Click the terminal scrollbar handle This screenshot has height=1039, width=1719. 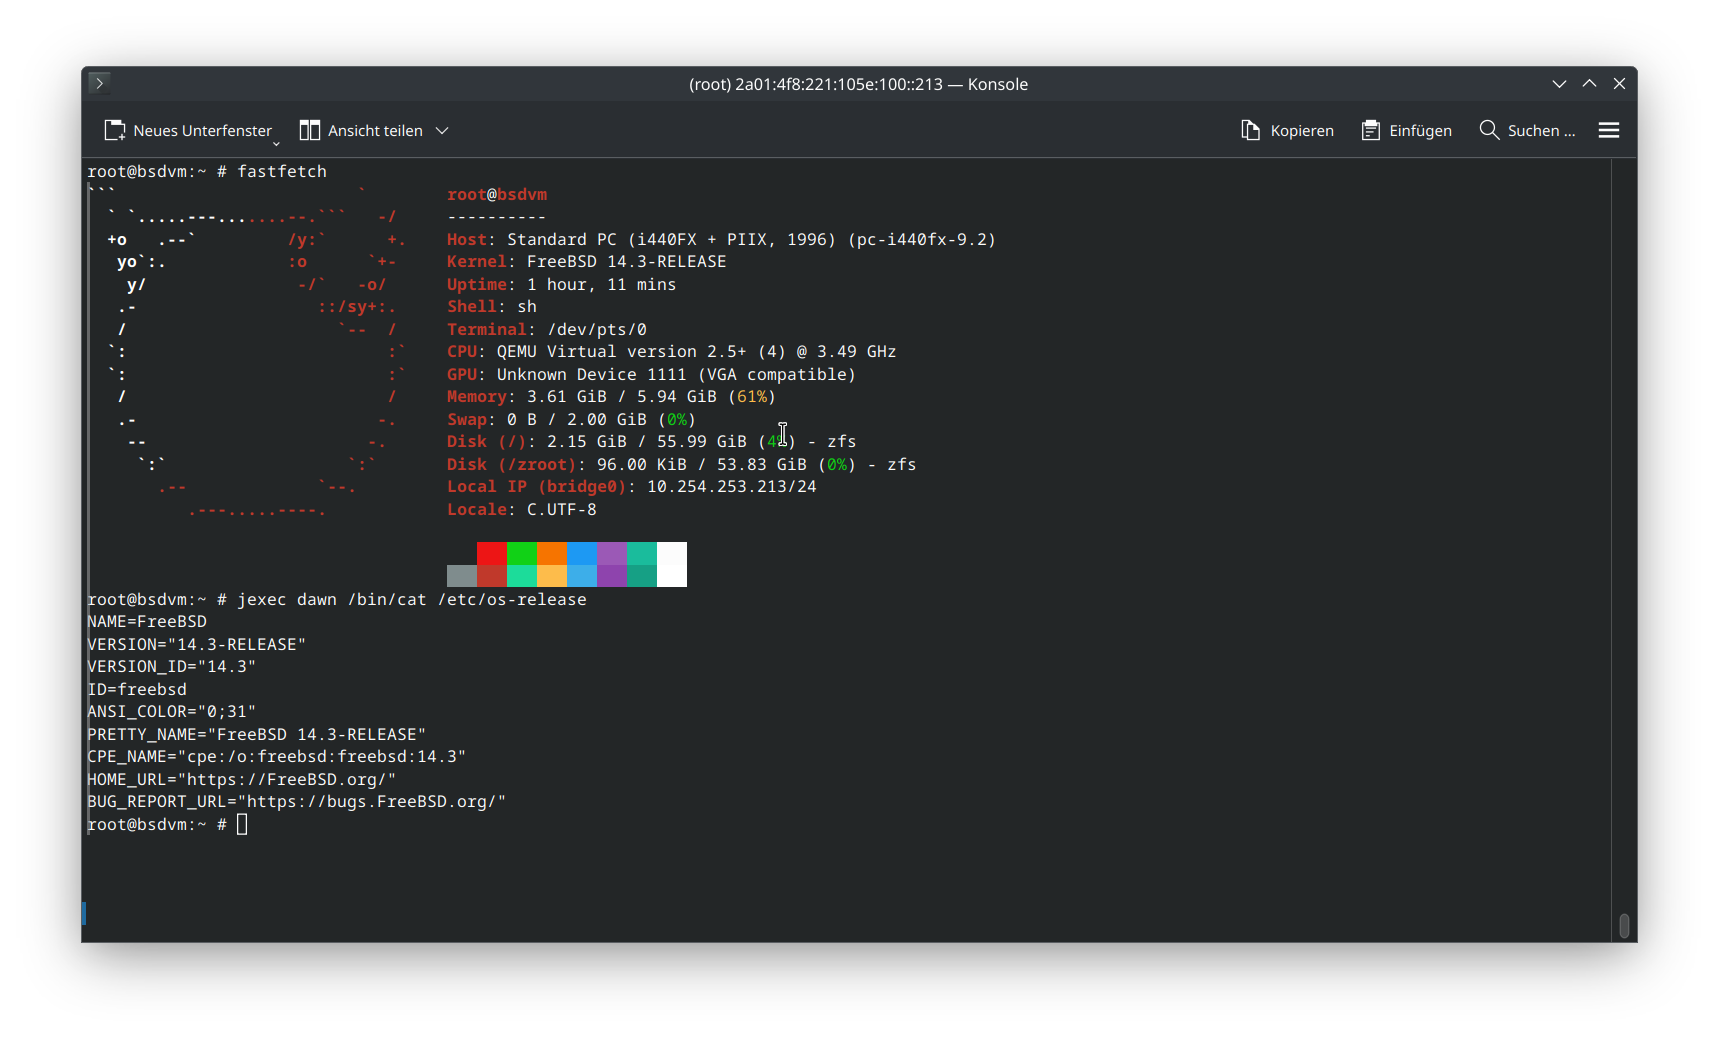click(1624, 926)
